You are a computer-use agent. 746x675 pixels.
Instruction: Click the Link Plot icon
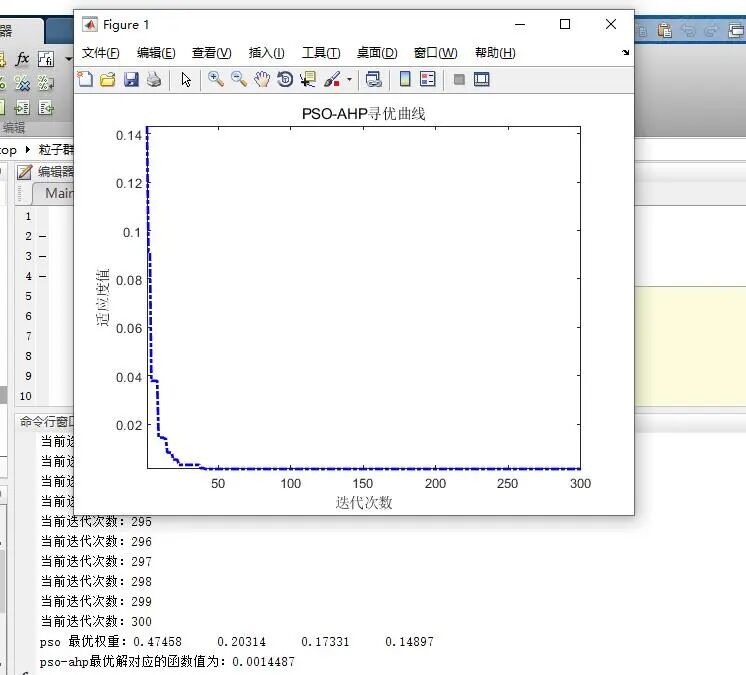click(x=373, y=79)
